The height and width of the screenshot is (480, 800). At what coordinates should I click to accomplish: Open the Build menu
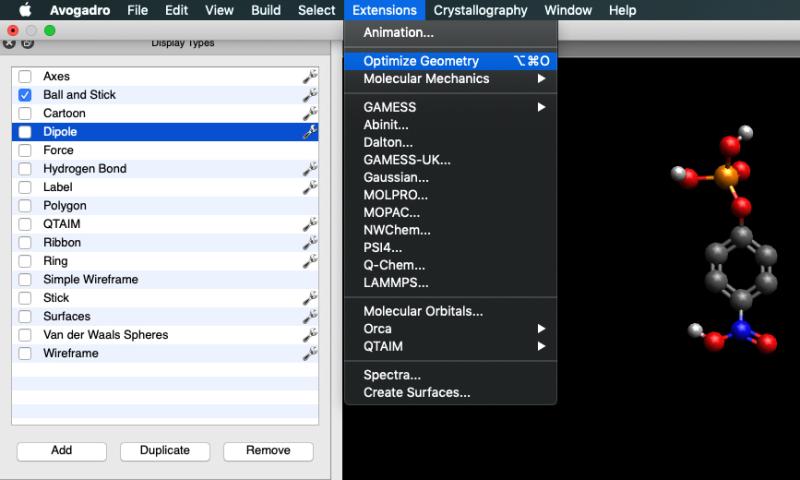(266, 10)
